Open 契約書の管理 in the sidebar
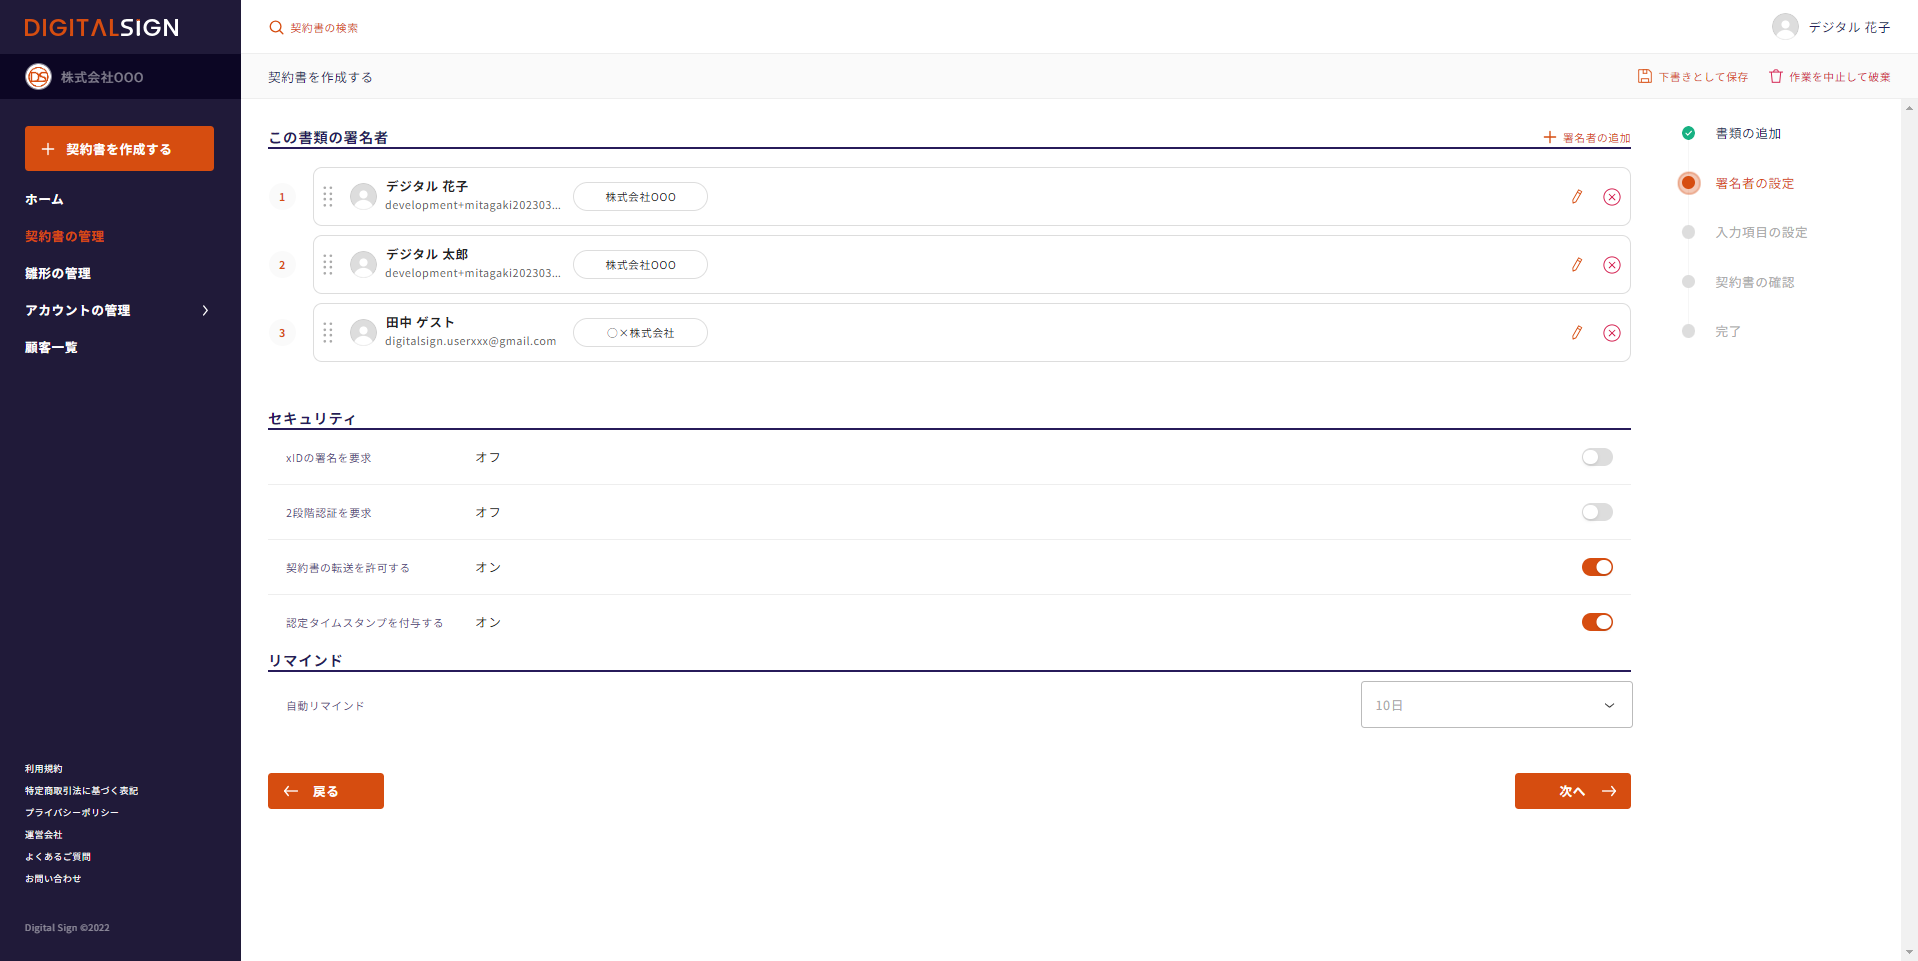The image size is (1918, 961). (x=65, y=236)
